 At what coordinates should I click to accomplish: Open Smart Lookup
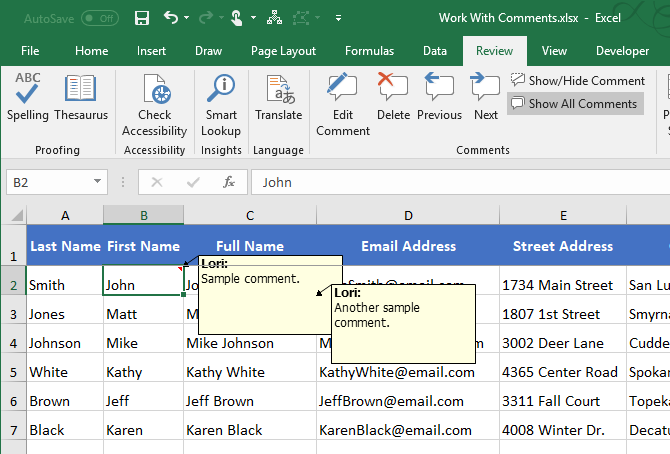(x=221, y=98)
